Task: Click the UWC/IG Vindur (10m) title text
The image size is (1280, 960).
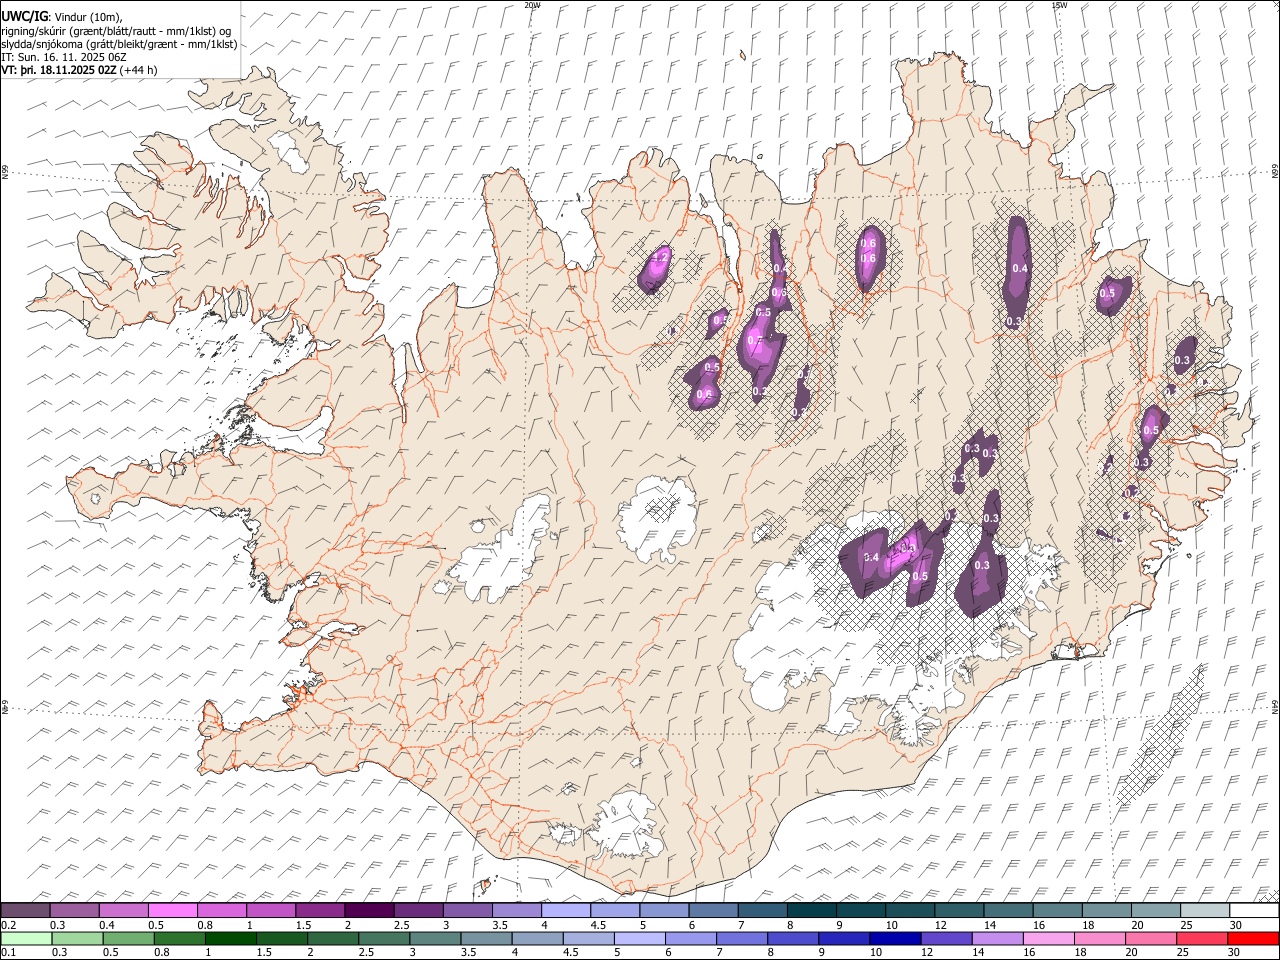Action: coord(62,17)
